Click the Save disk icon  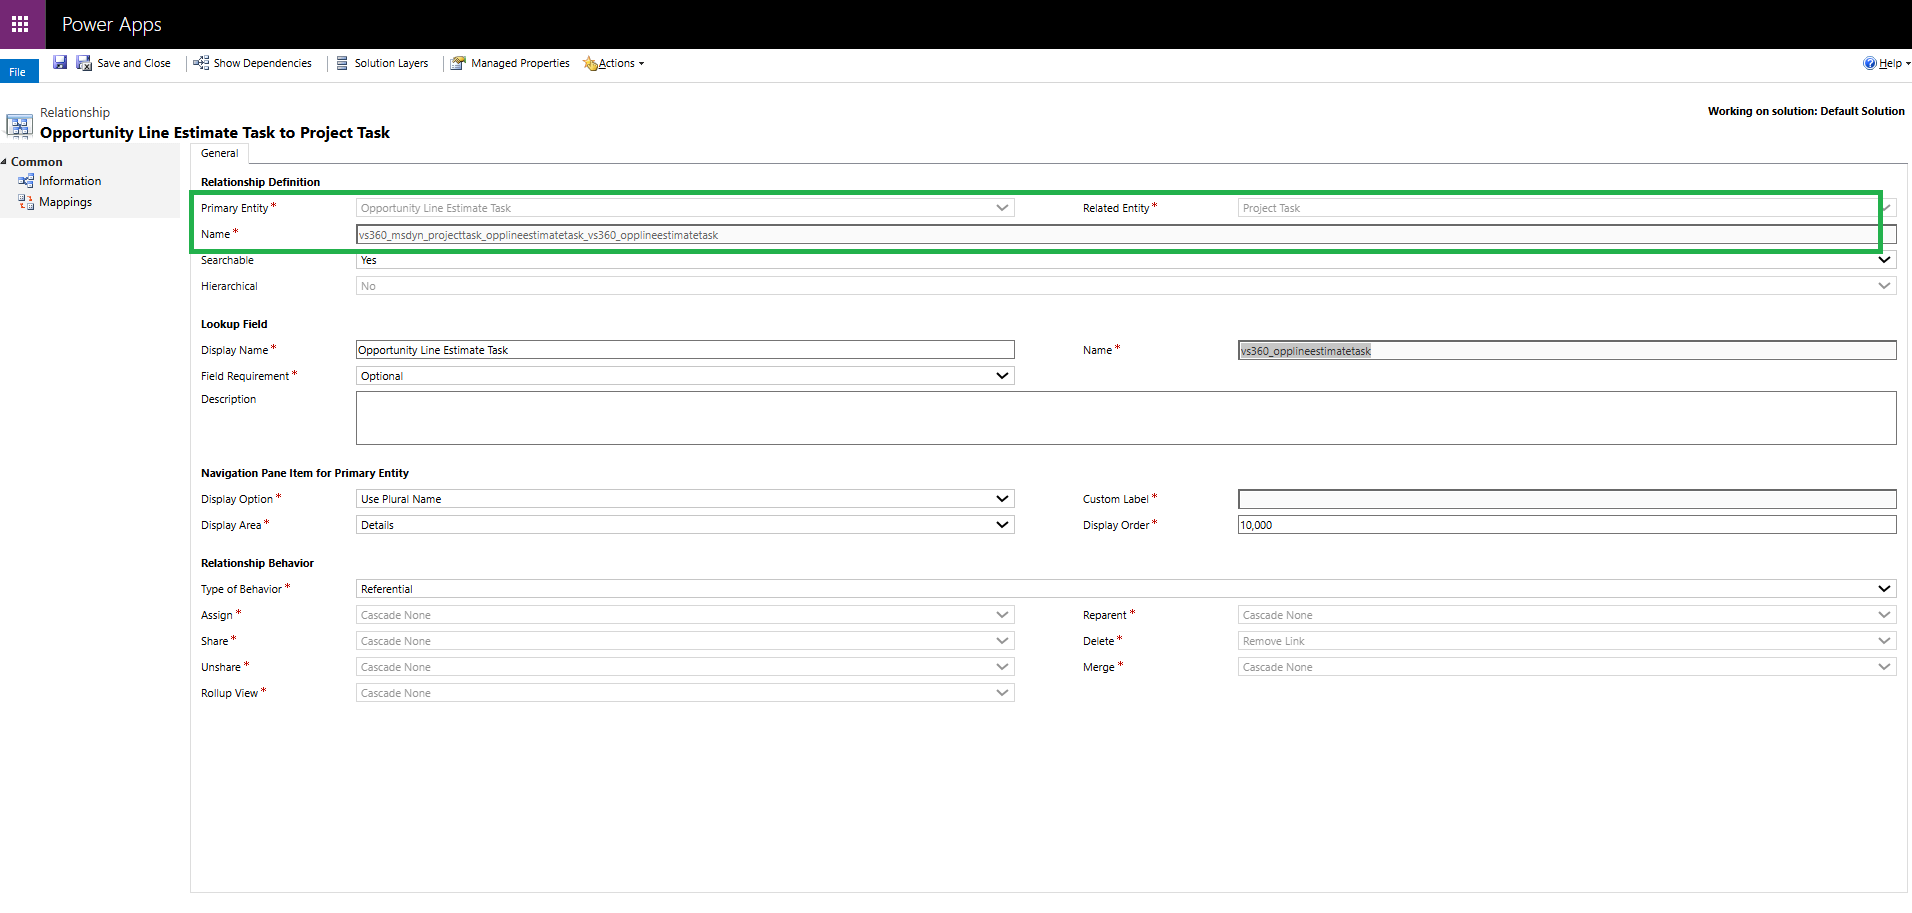pos(60,62)
